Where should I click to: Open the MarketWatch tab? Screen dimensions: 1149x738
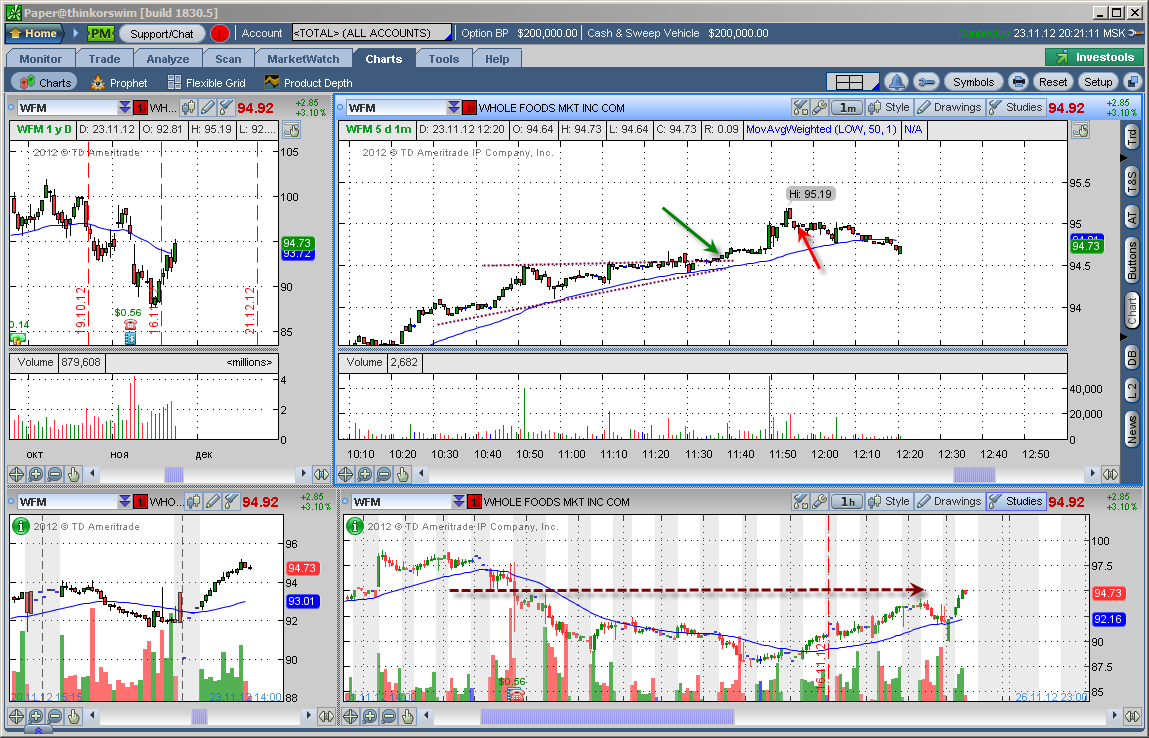(303, 59)
